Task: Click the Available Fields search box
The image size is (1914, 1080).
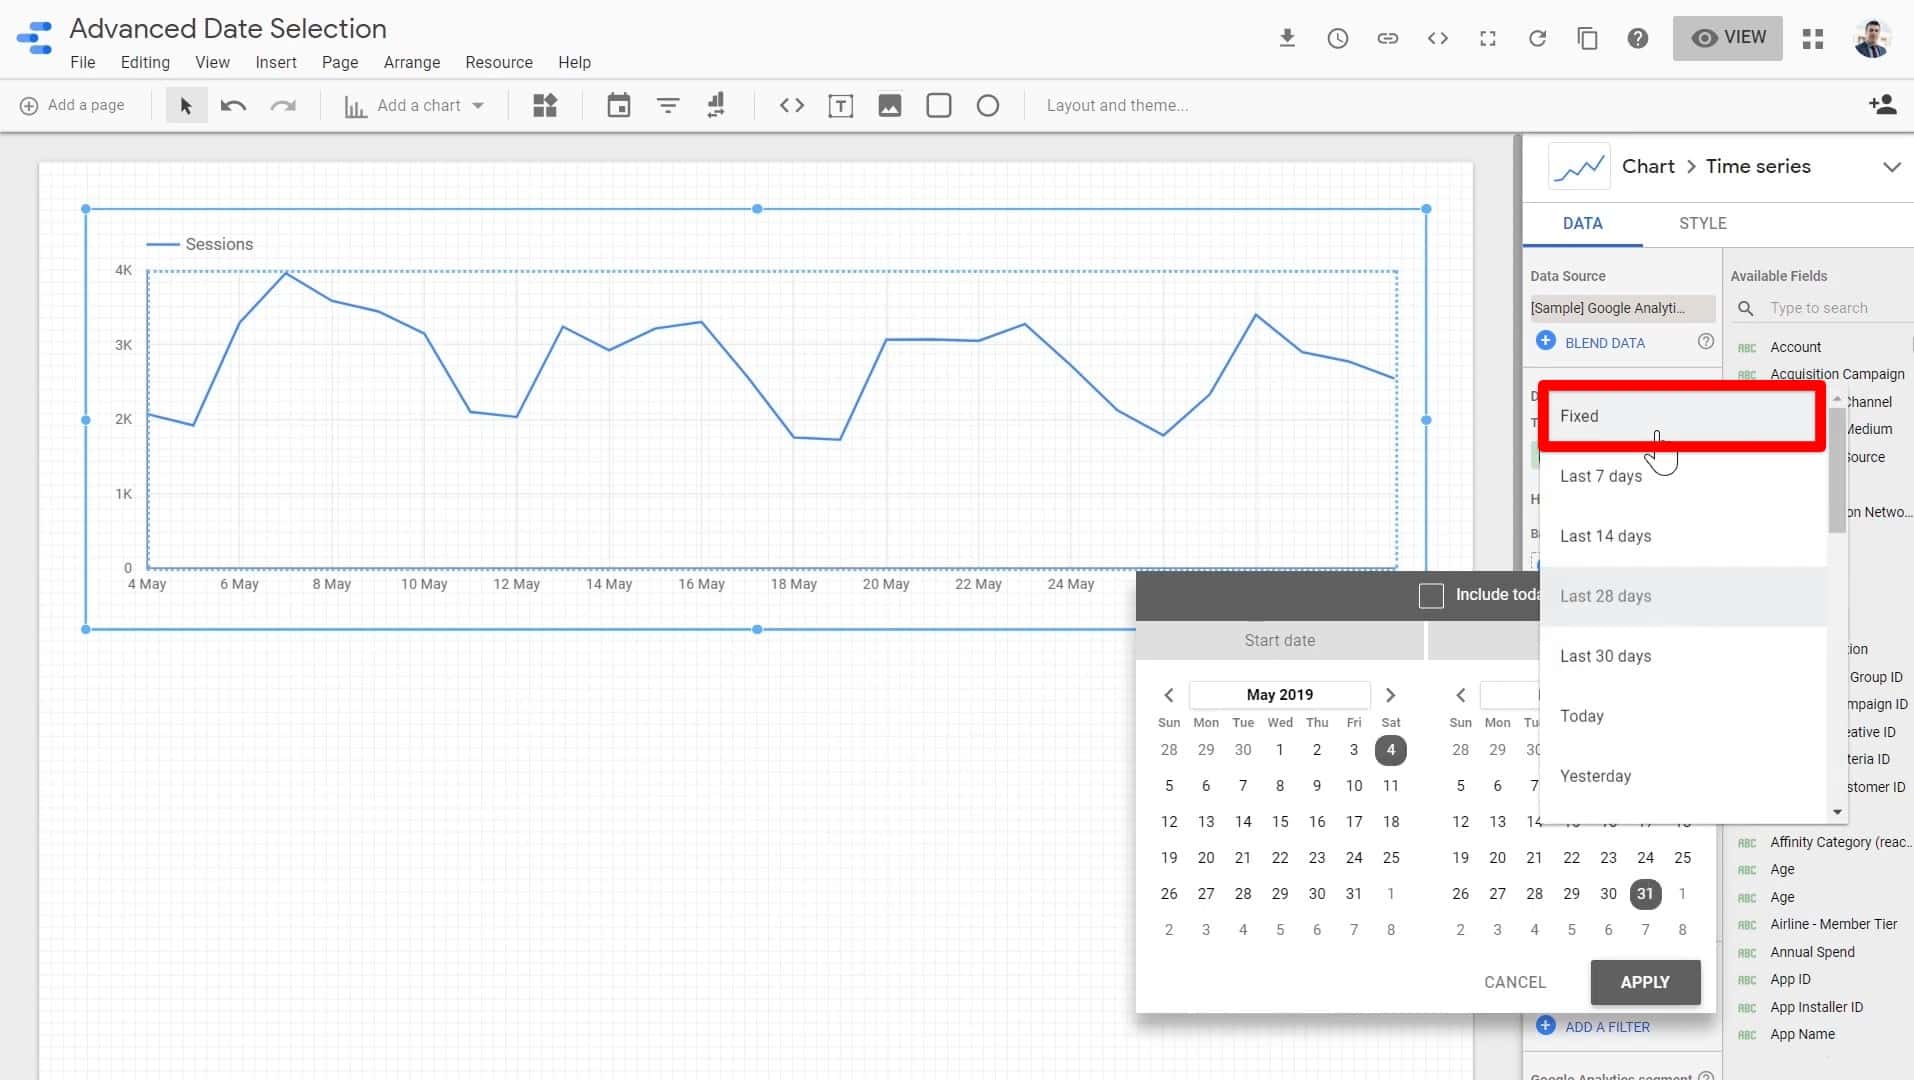Action: (1820, 308)
